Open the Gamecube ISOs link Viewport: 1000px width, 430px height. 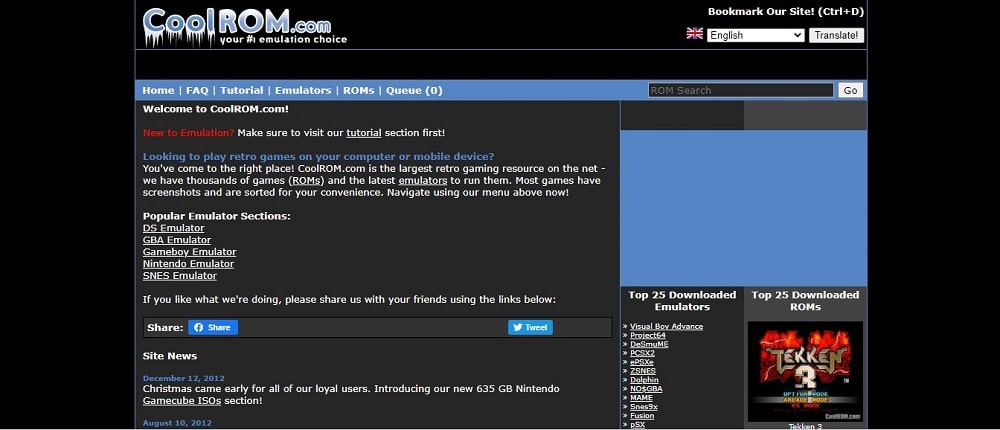click(x=182, y=401)
